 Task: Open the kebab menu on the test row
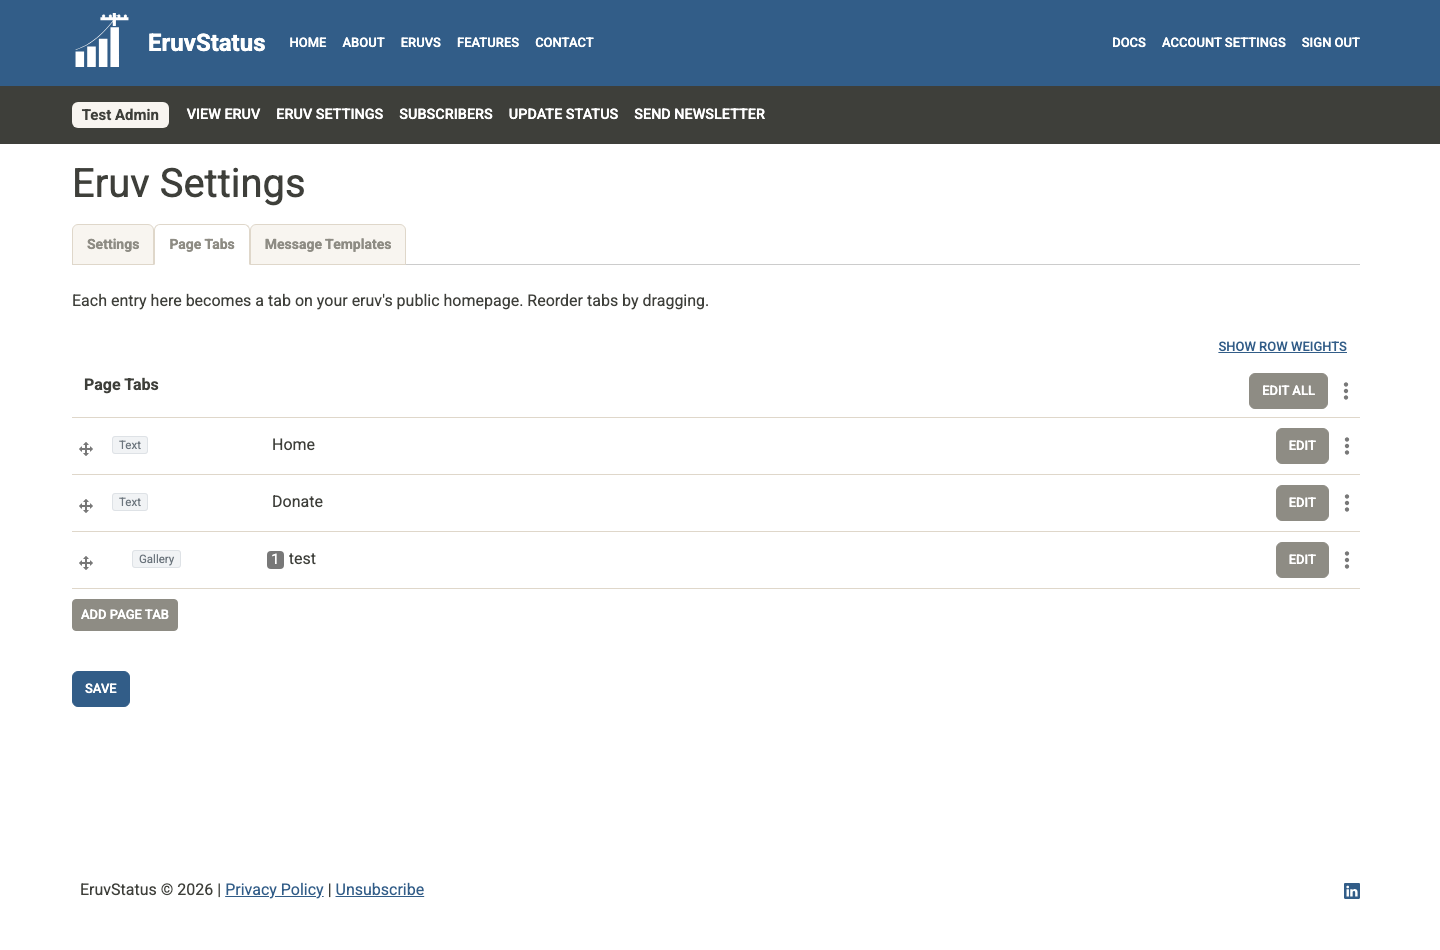click(x=1346, y=560)
